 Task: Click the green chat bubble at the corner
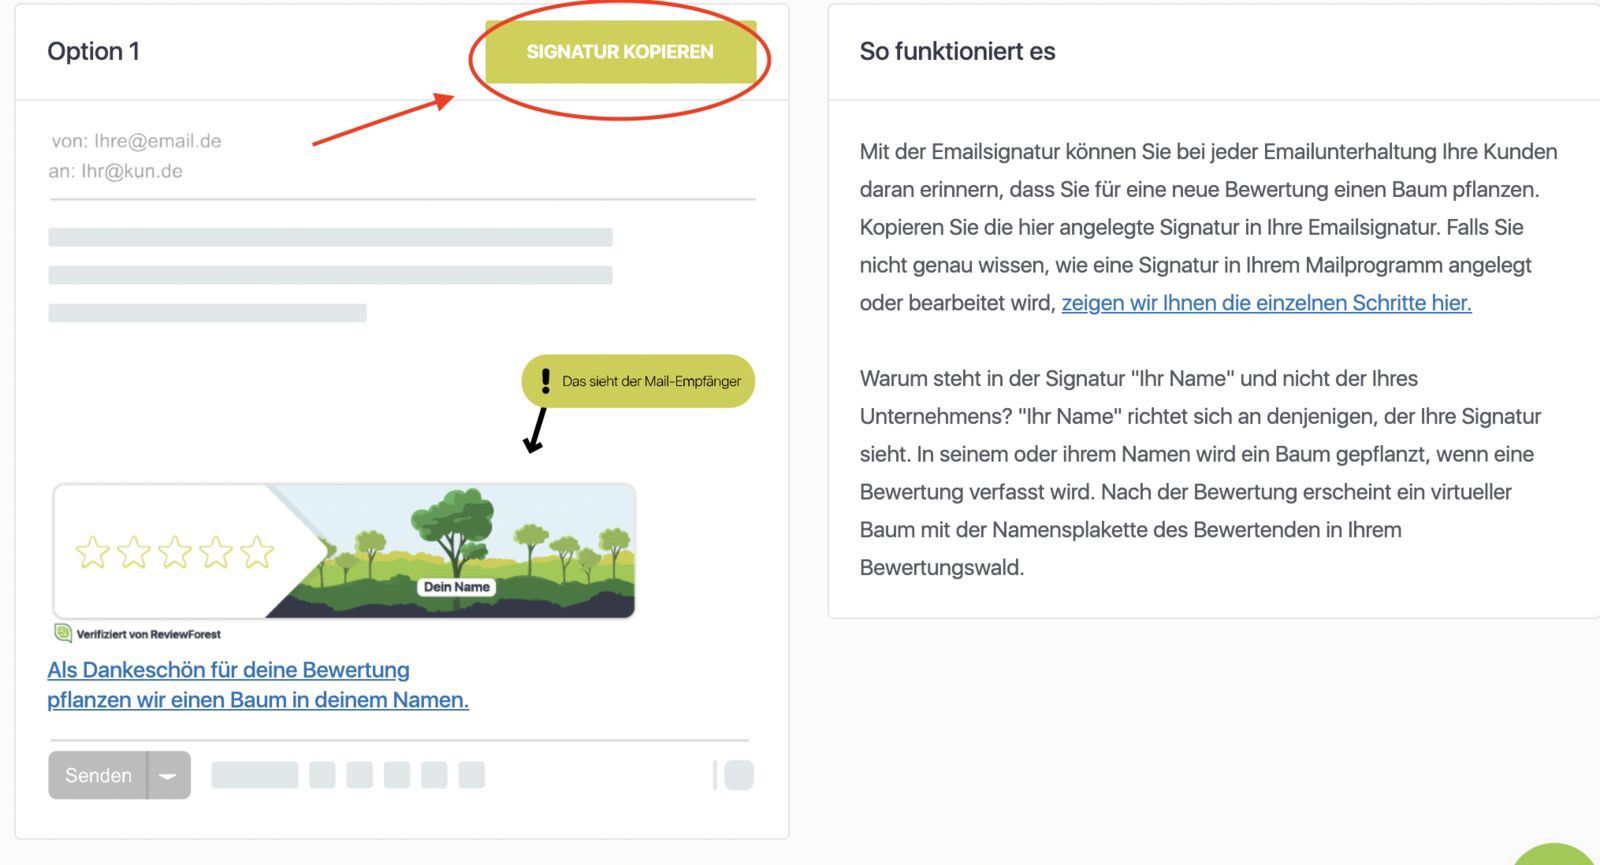[1555, 855]
